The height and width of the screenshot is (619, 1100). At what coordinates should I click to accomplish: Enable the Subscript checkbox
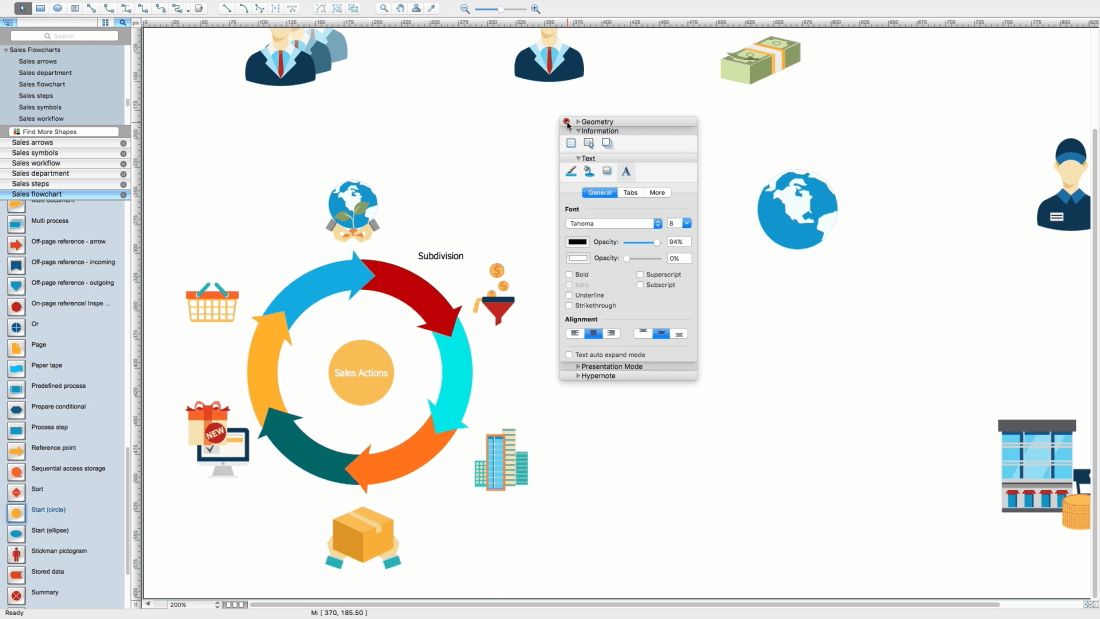640,285
